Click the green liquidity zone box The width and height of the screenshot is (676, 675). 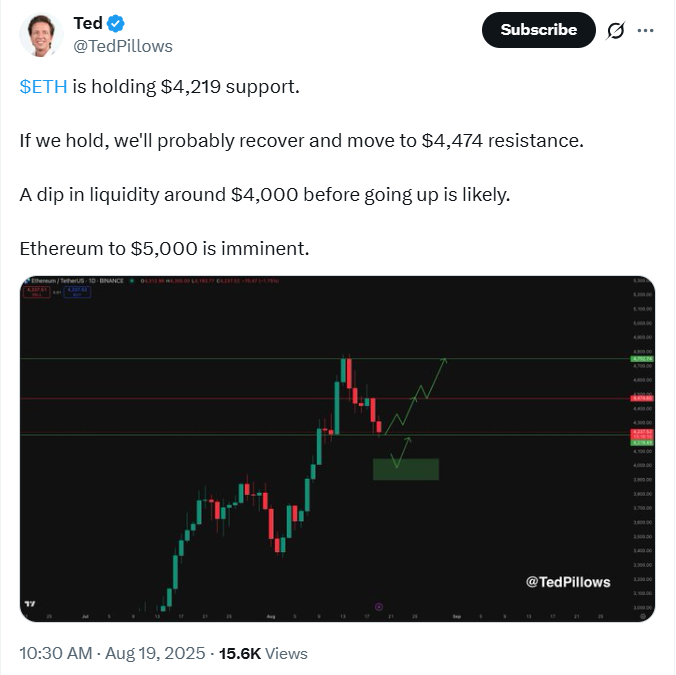tap(406, 469)
